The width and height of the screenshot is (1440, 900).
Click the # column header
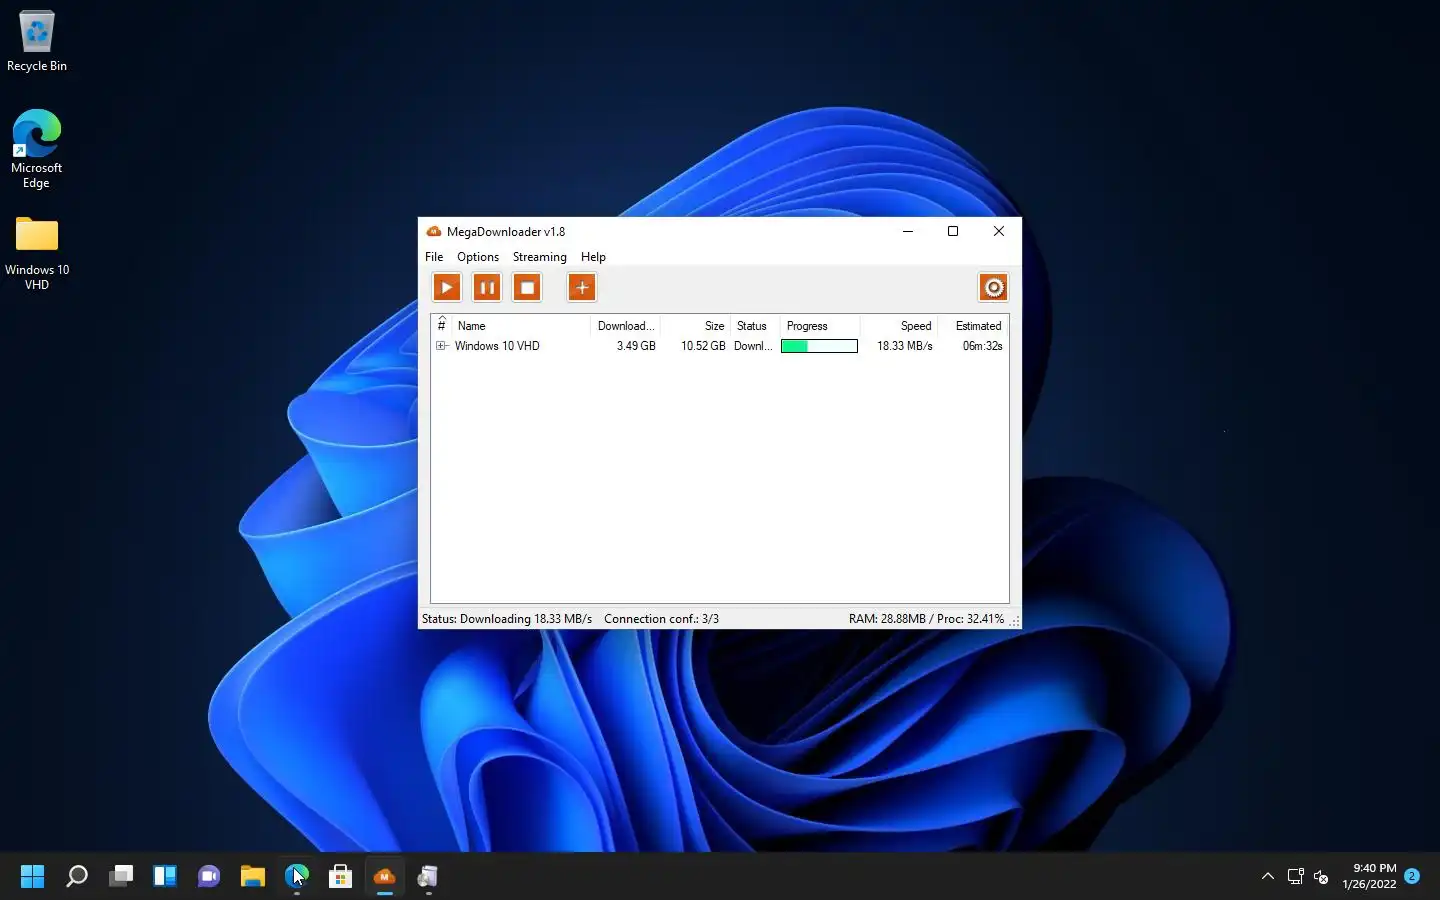click(x=441, y=326)
